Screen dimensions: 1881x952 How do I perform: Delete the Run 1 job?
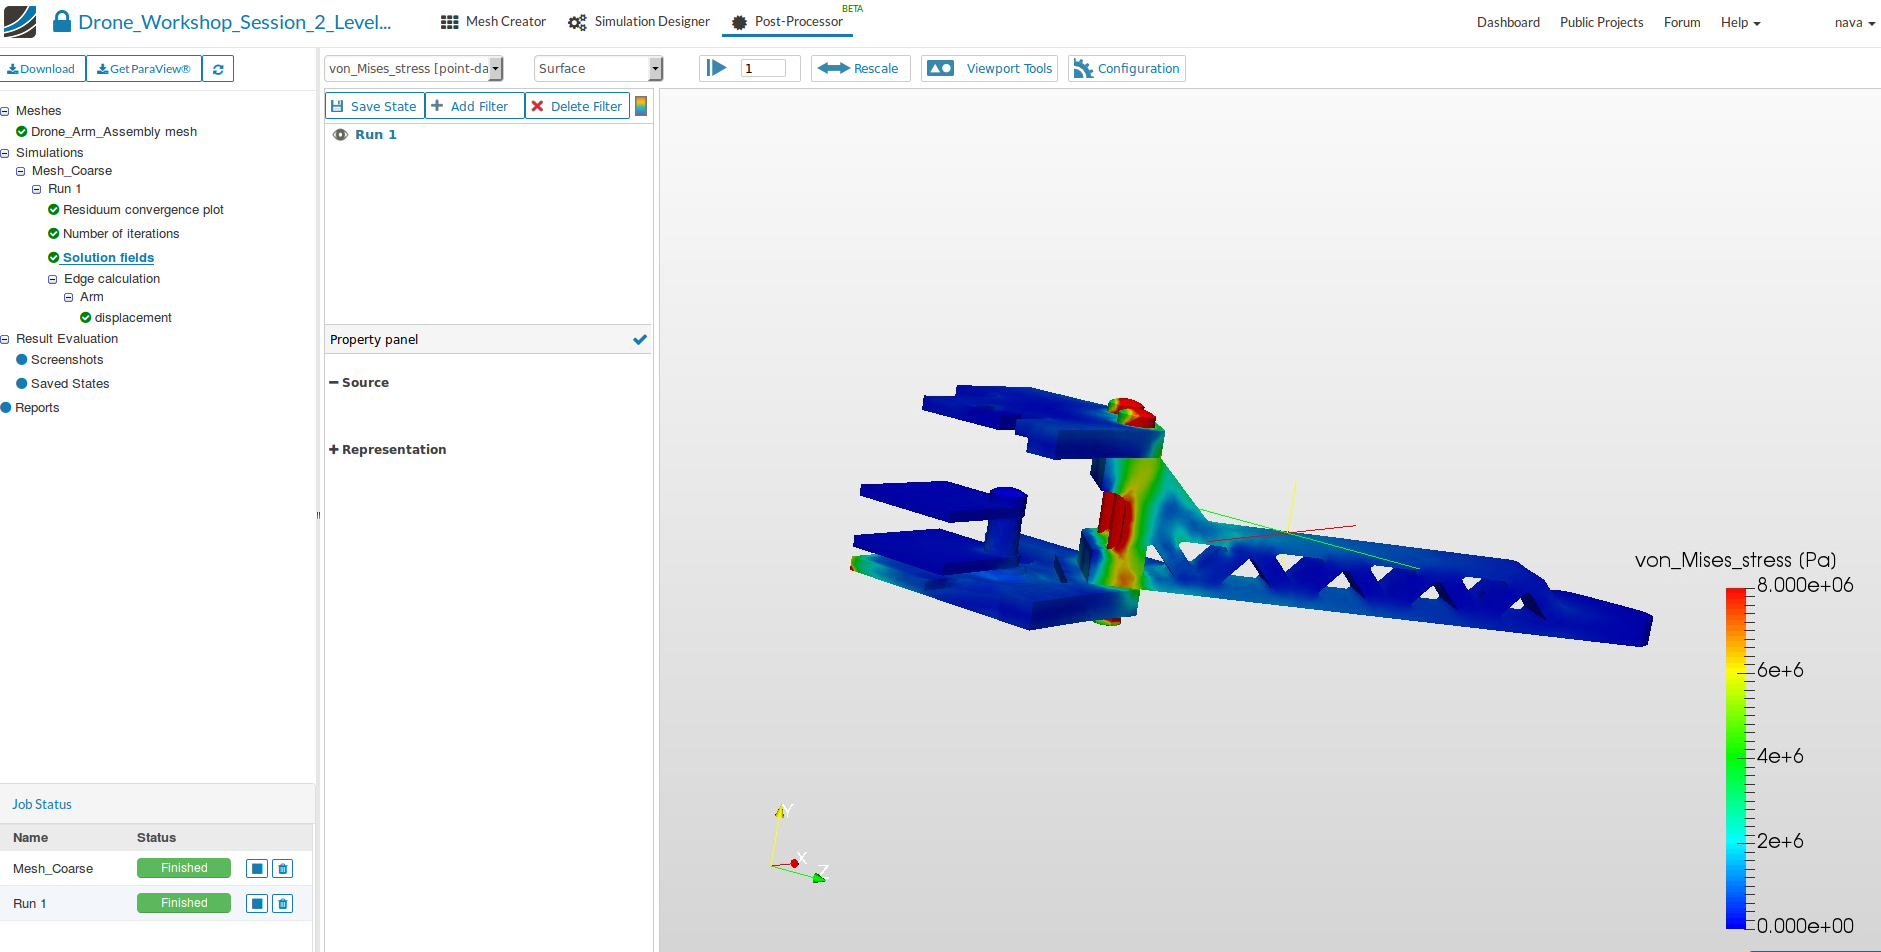pos(283,904)
